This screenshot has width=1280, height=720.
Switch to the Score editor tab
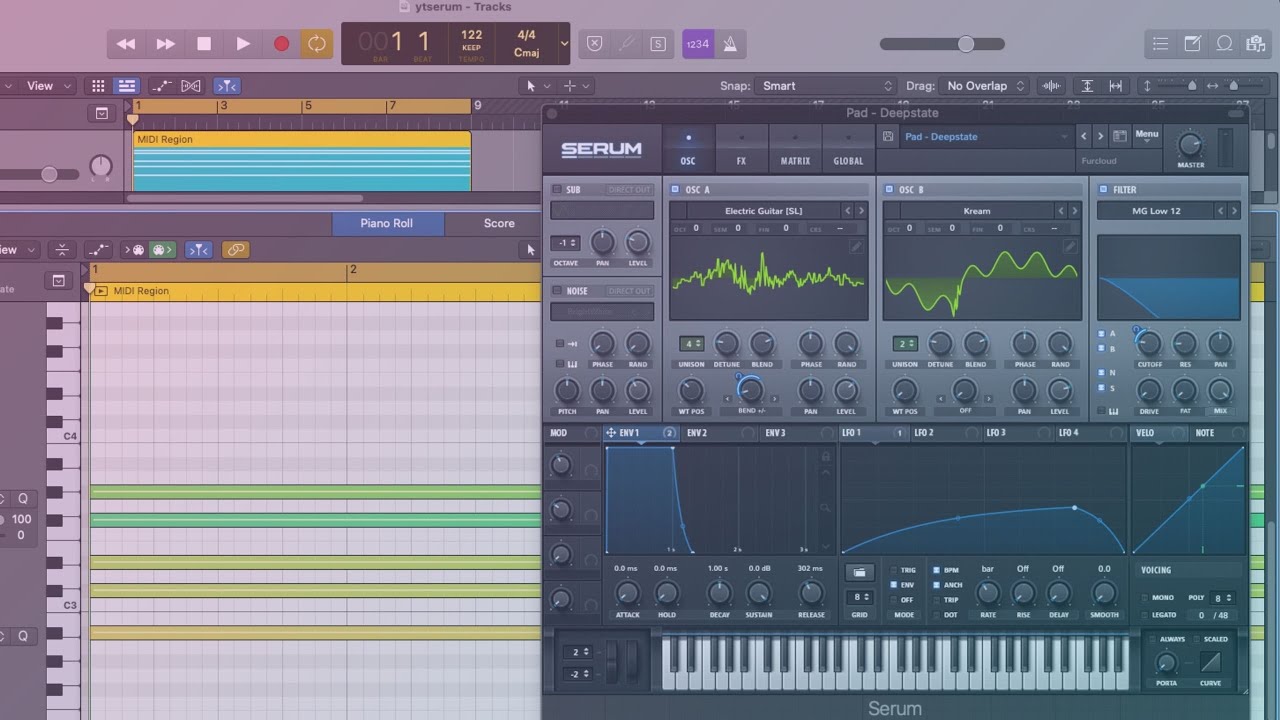(x=499, y=223)
